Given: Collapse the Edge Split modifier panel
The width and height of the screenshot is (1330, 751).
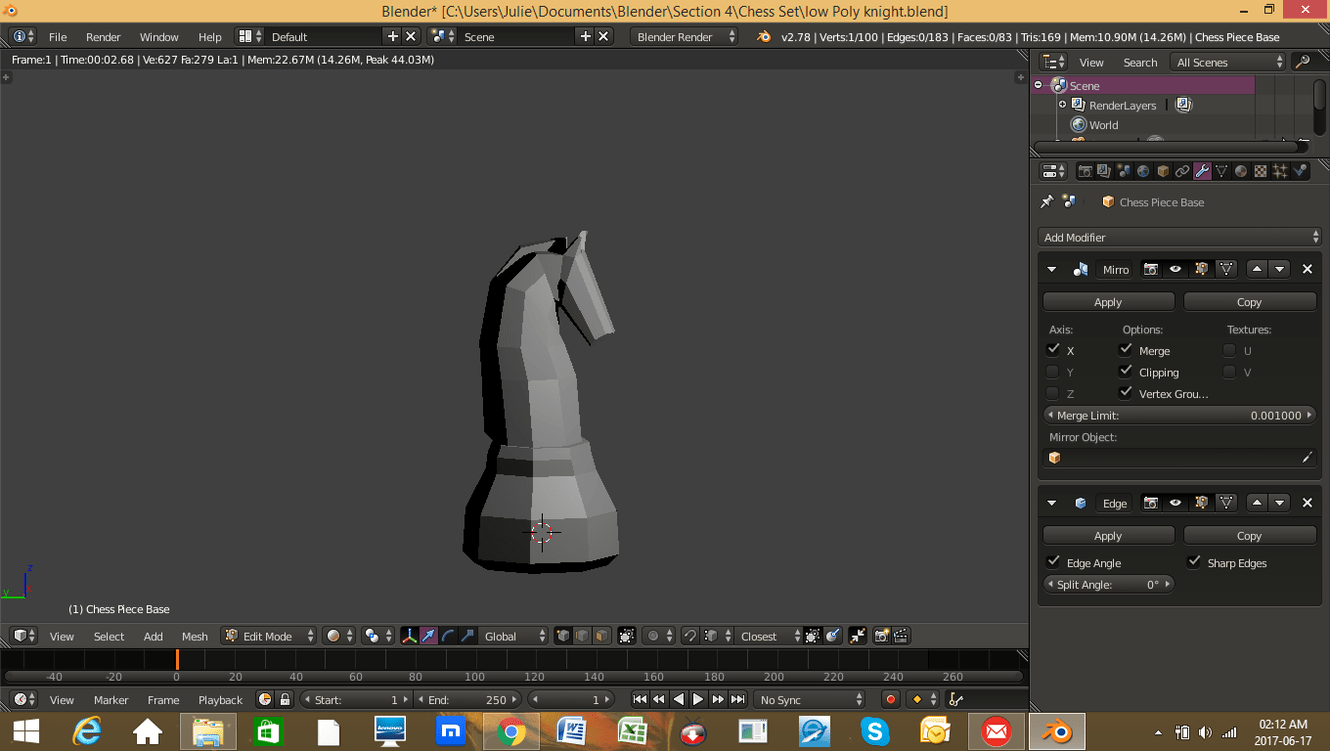Looking at the screenshot, I should click(1052, 503).
